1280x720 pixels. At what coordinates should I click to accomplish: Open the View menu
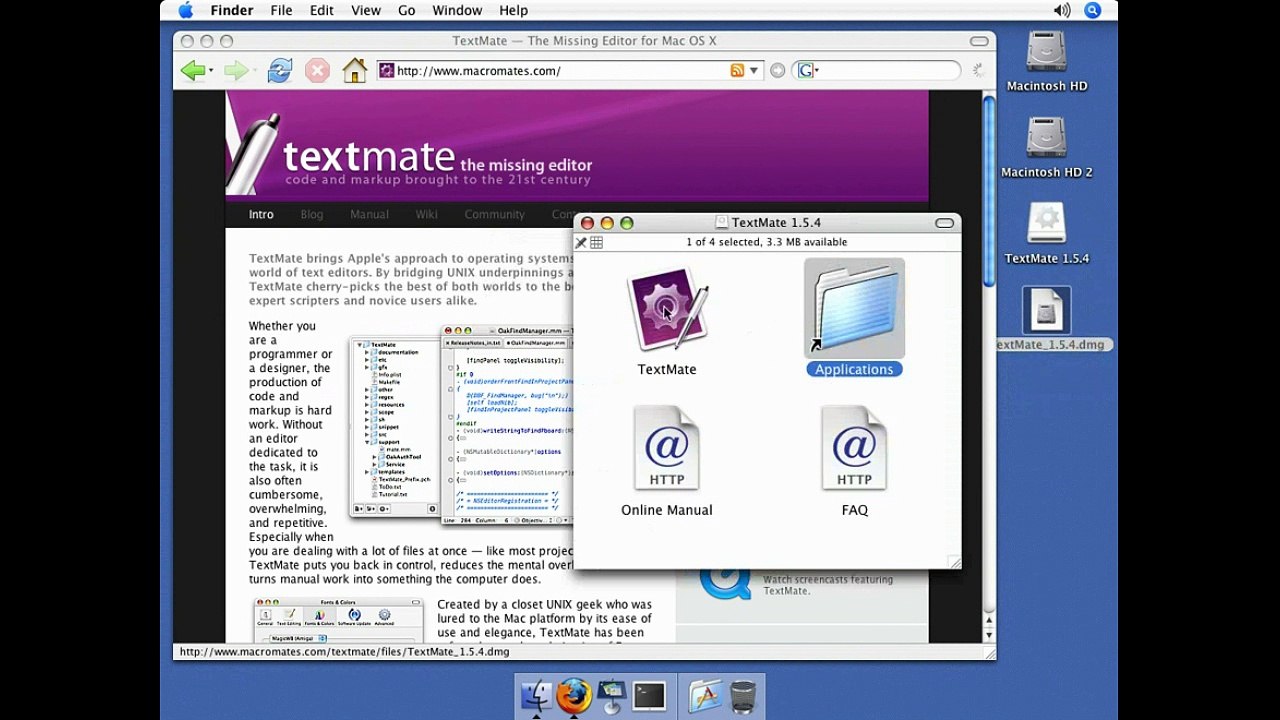pyautogui.click(x=366, y=10)
